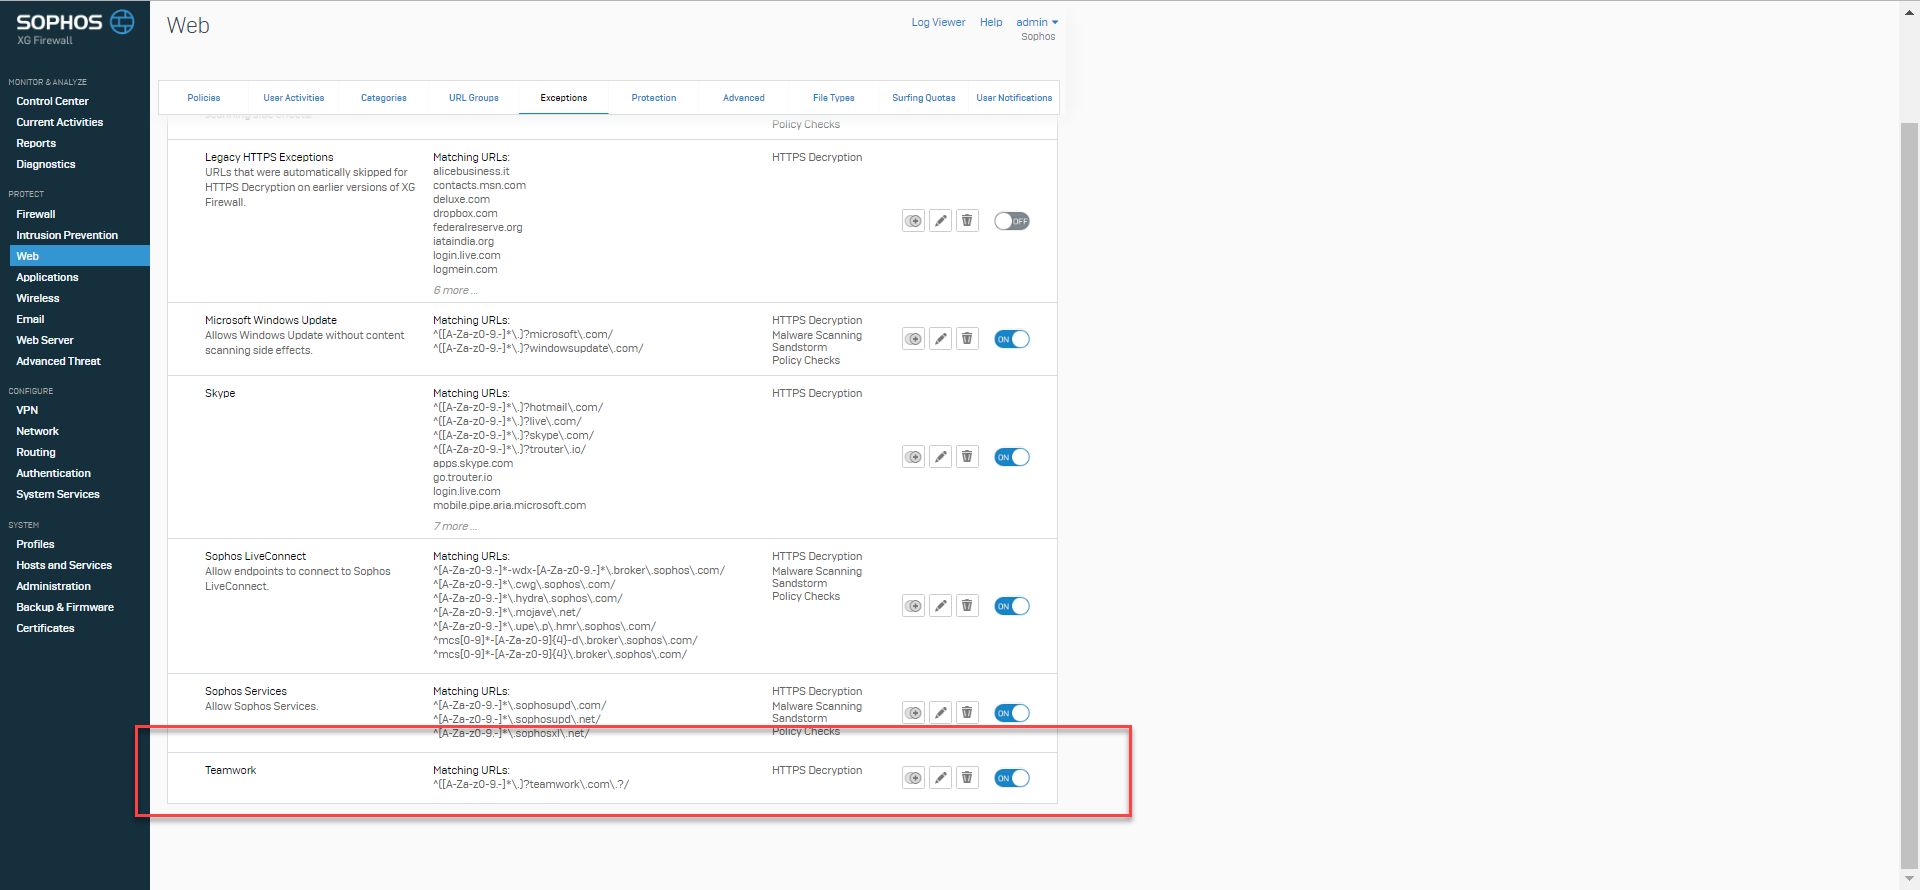Viewport: 1920px width, 890px height.
Task: Switch to the Advanced tab
Action: pos(744,98)
